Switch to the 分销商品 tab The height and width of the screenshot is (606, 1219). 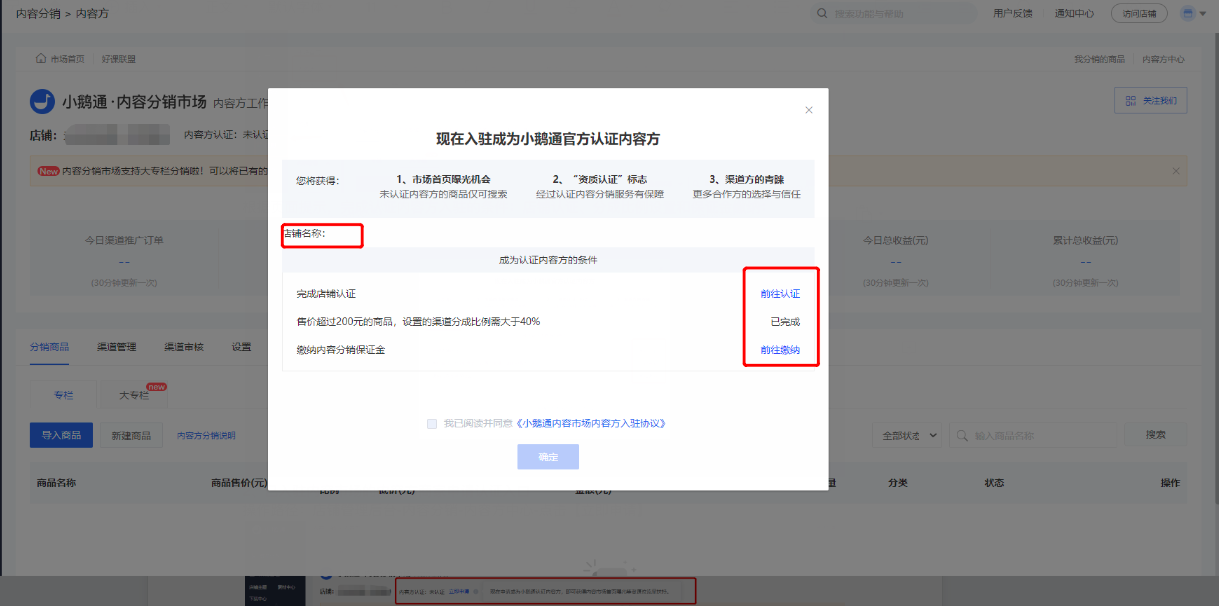pos(49,347)
